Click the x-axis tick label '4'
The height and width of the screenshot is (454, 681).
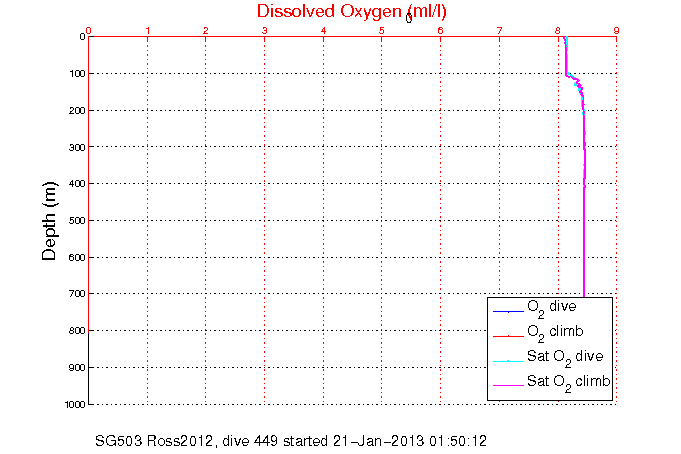[x=323, y=31]
